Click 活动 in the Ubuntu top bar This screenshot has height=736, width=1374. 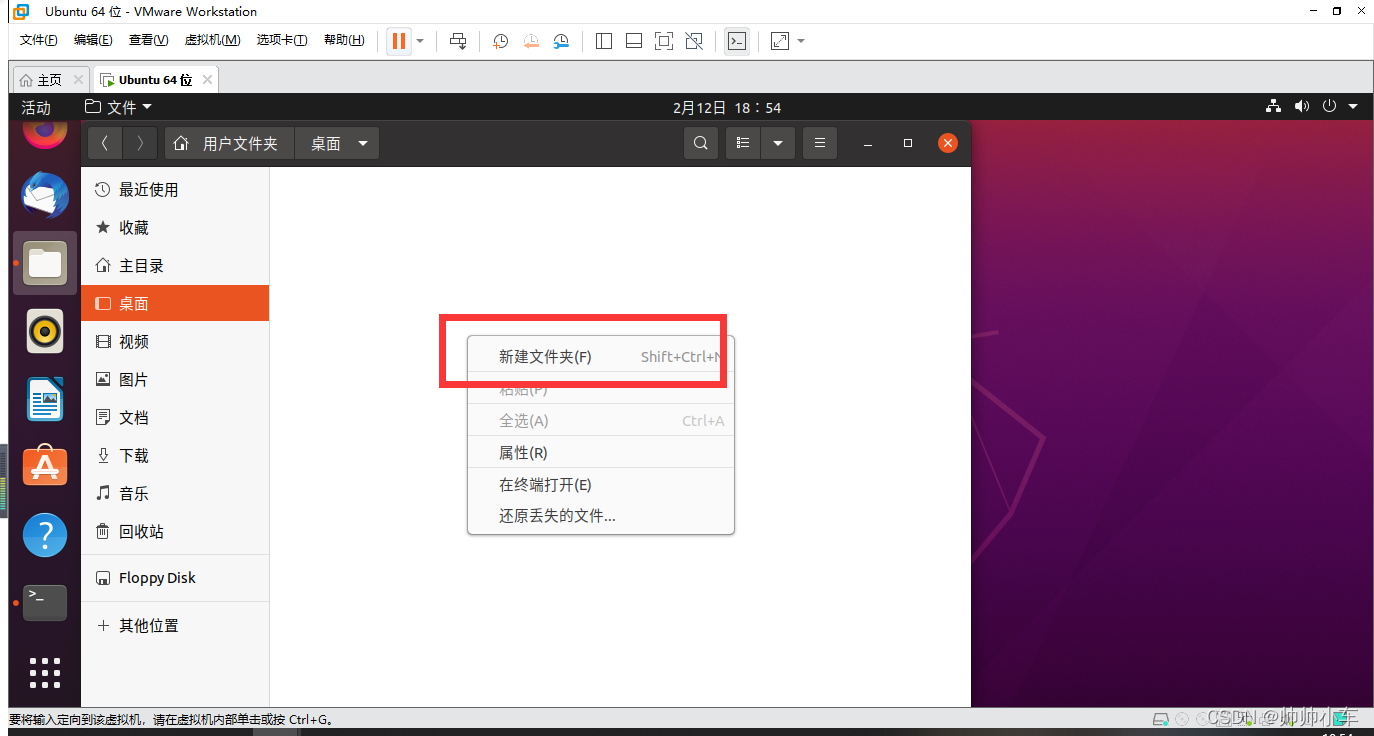[36, 107]
